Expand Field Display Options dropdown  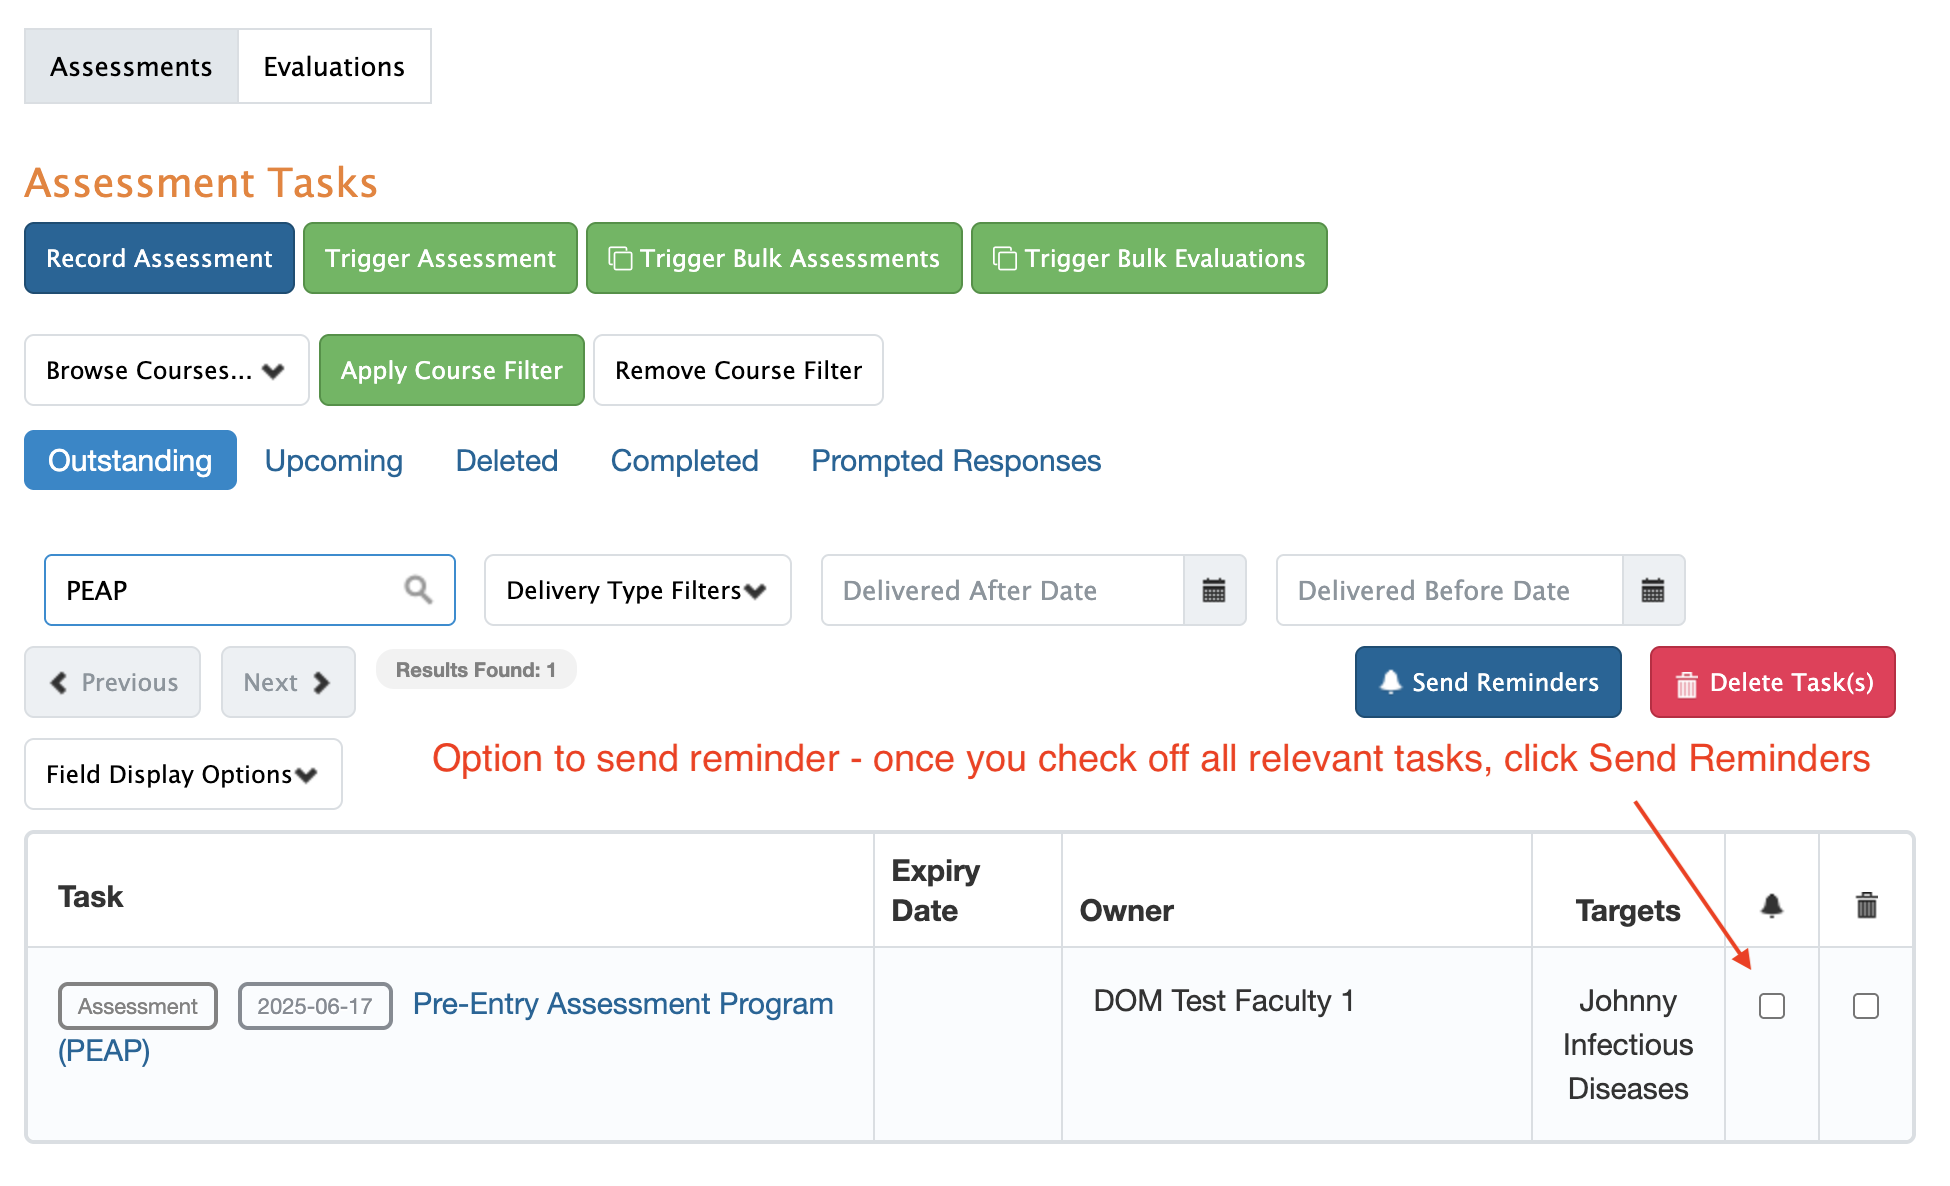pos(183,774)
